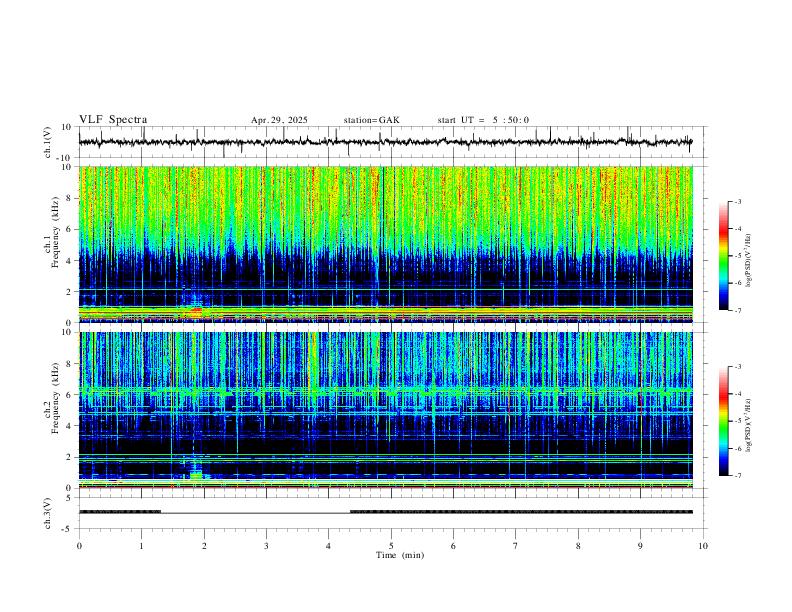The width and height of the screenshot is (792, 612).
Task: Click the "1" tick label on time axis
Action: click(141, 546)
